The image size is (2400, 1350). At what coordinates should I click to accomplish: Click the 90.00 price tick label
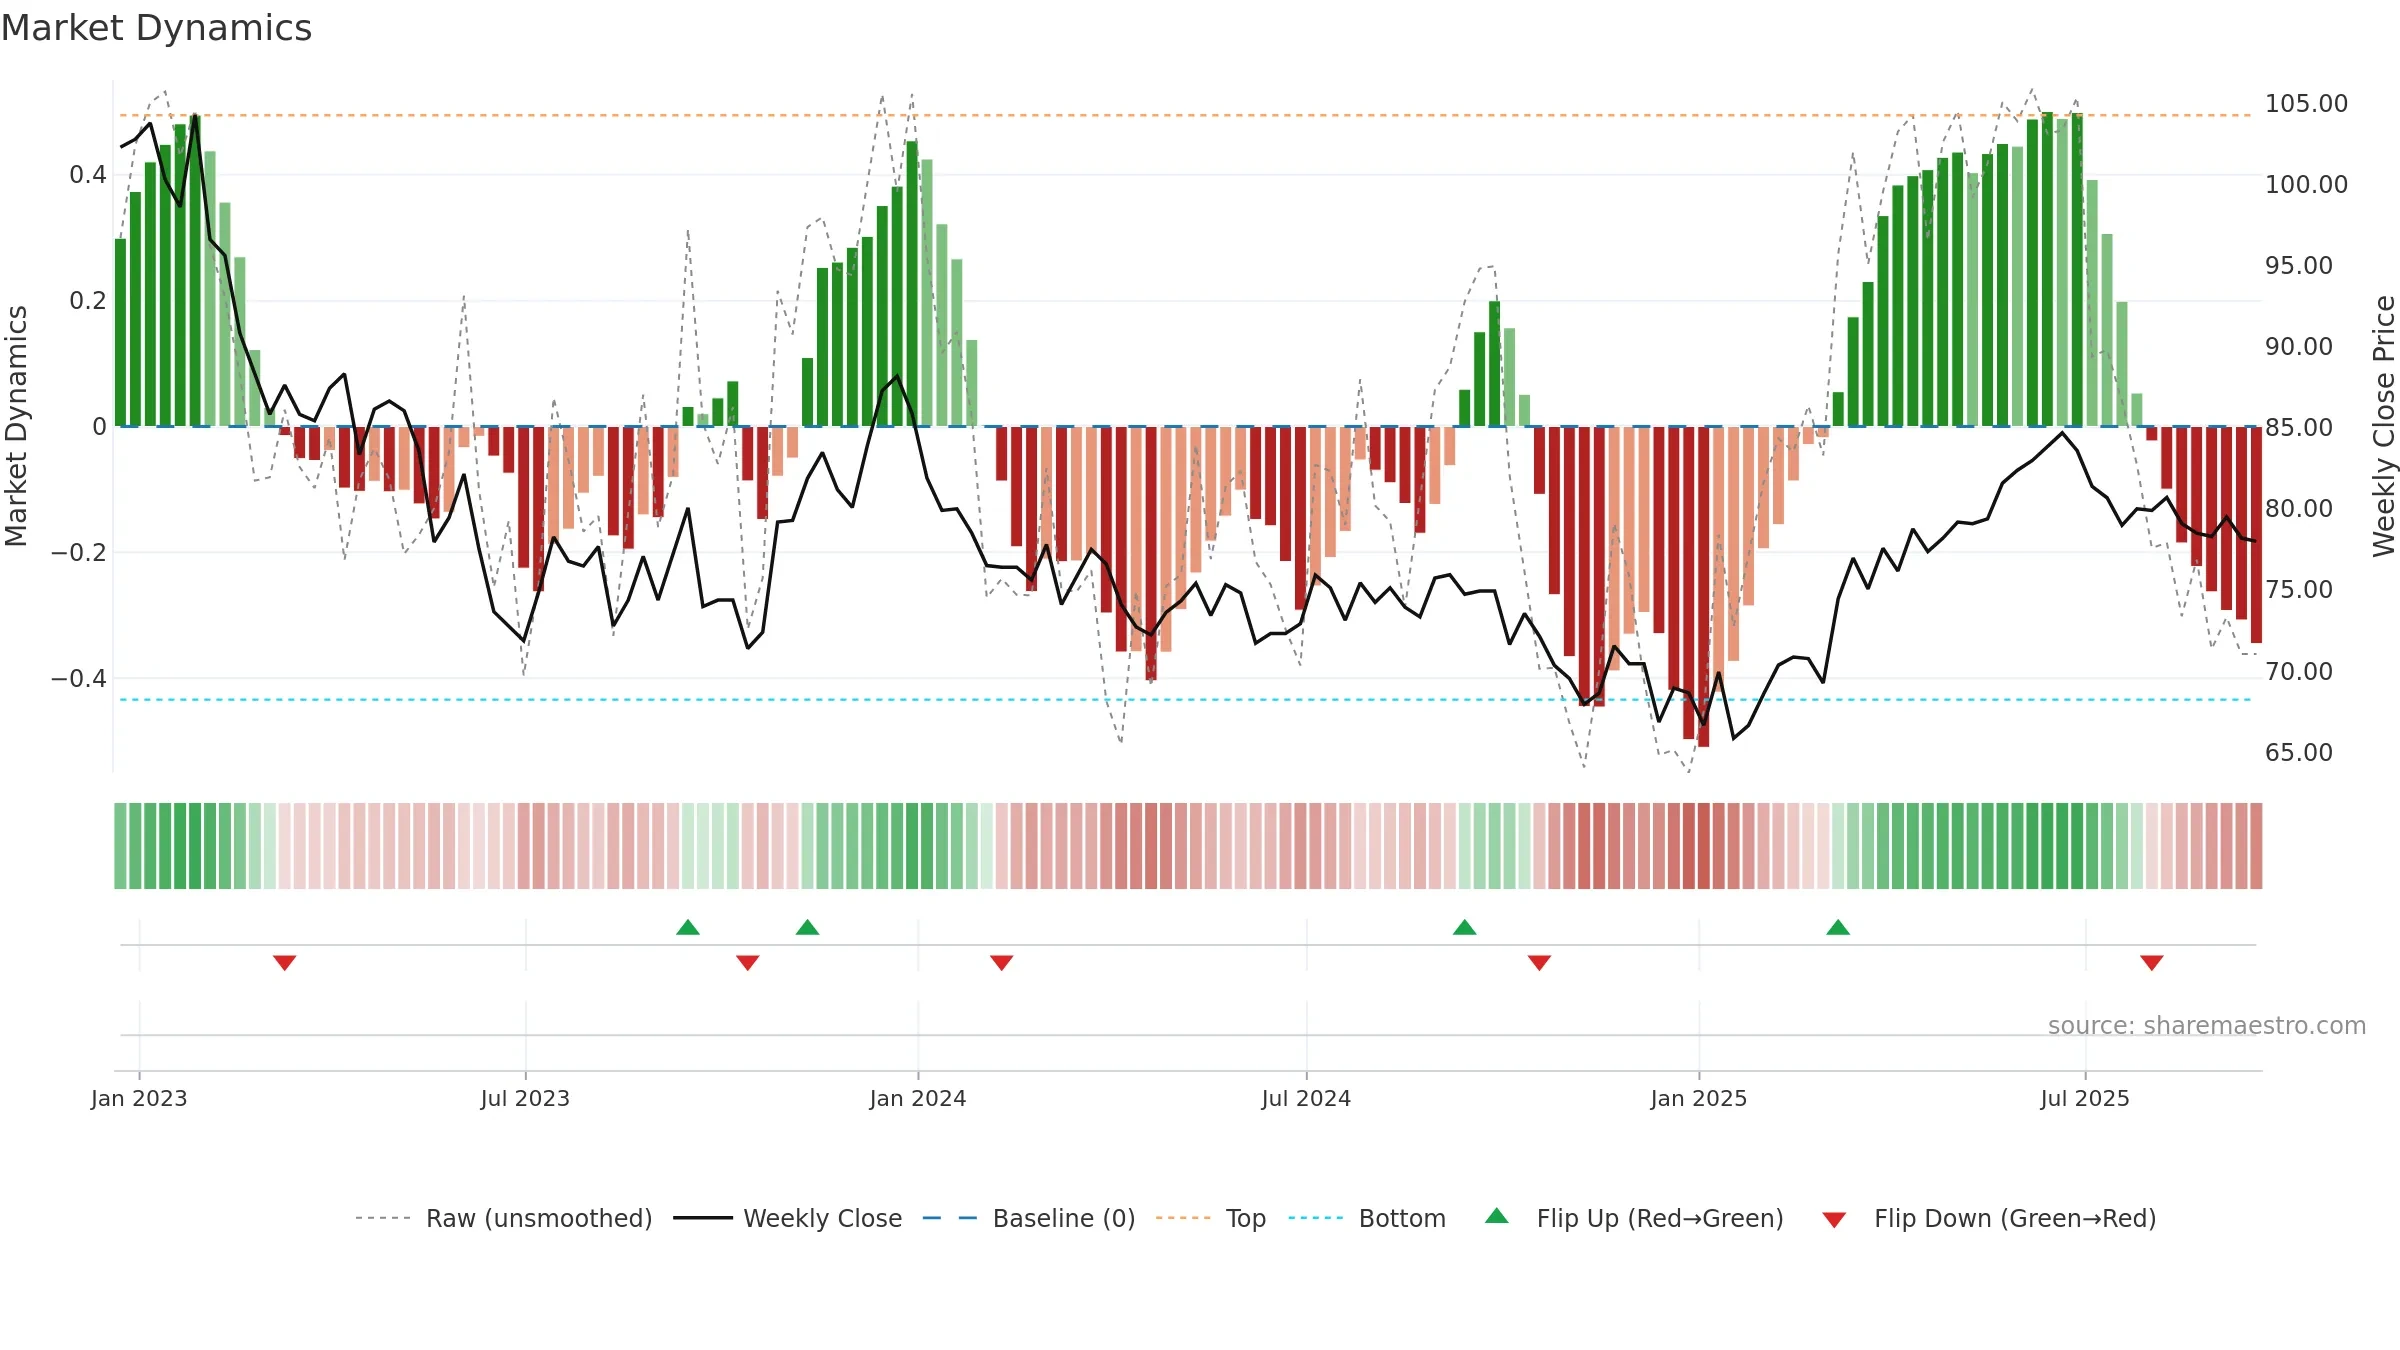[2299, 347]
